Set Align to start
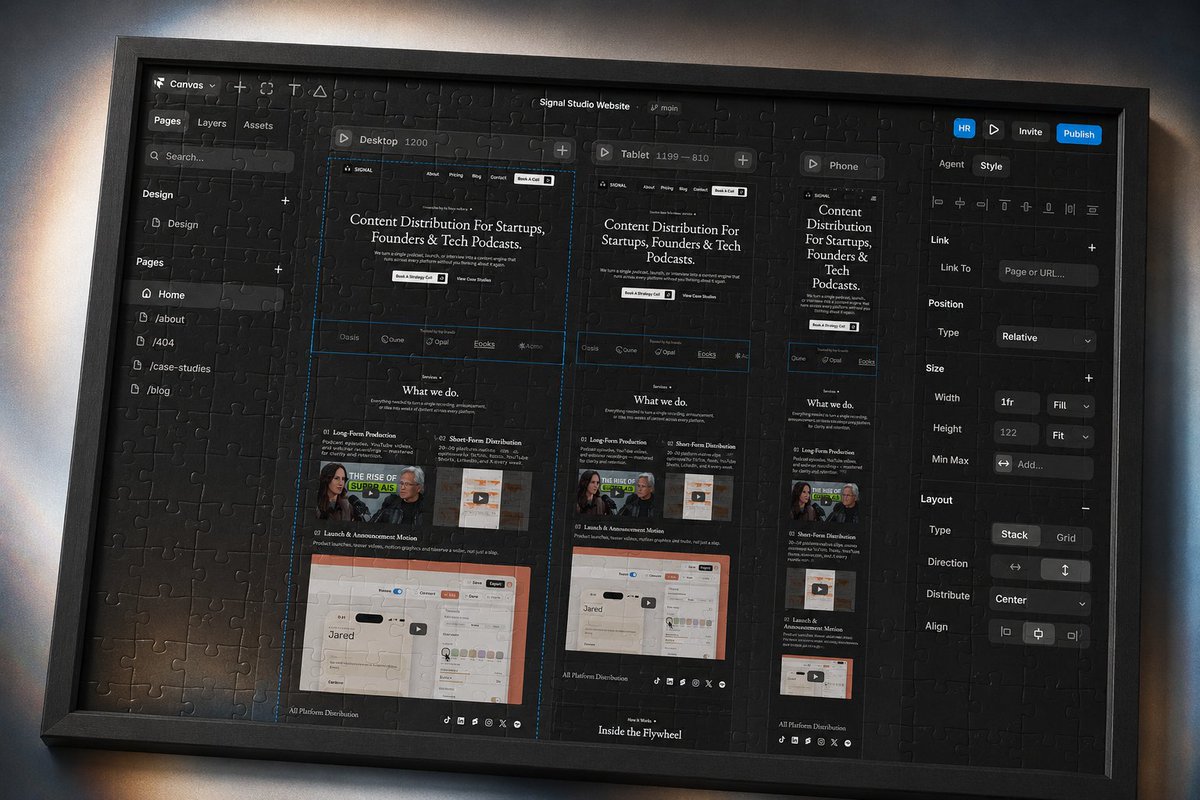 [1006, 631]
